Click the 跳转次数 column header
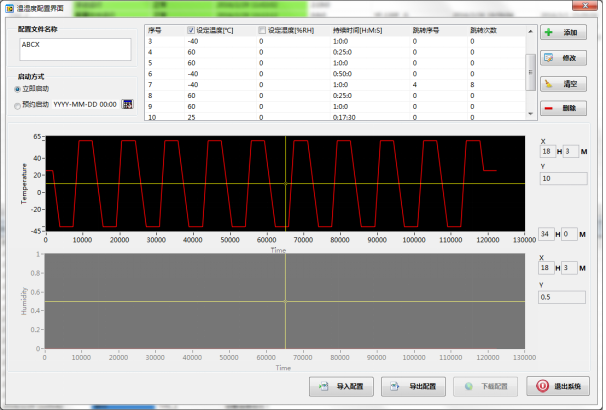This screenshot has height=410, width=606. (x=483, y=30)
